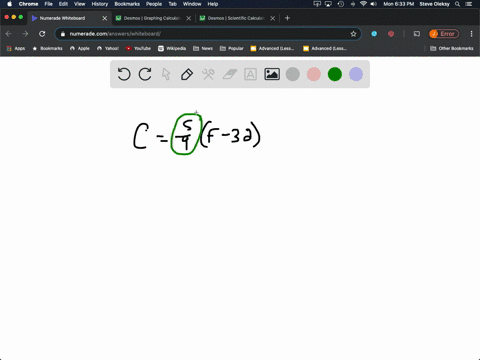Viewport: 480px width, 360px height.
Task: Close the Desmos Graphing Calculator tab
Action: click(189, 18)
